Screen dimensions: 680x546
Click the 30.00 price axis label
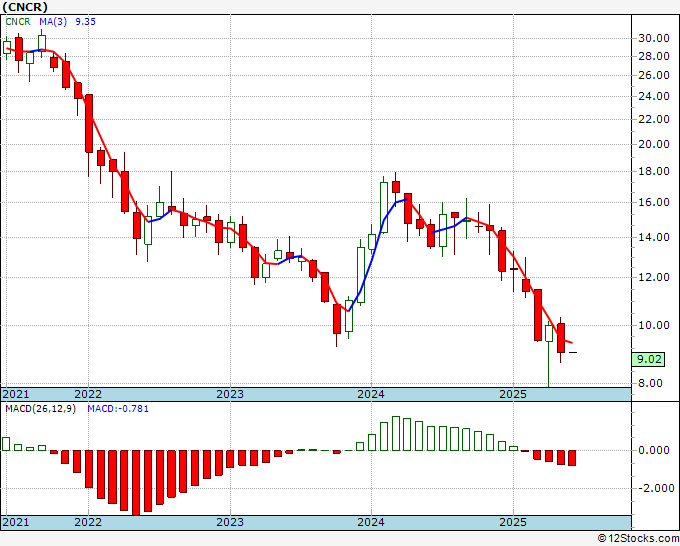coord(654,38)
